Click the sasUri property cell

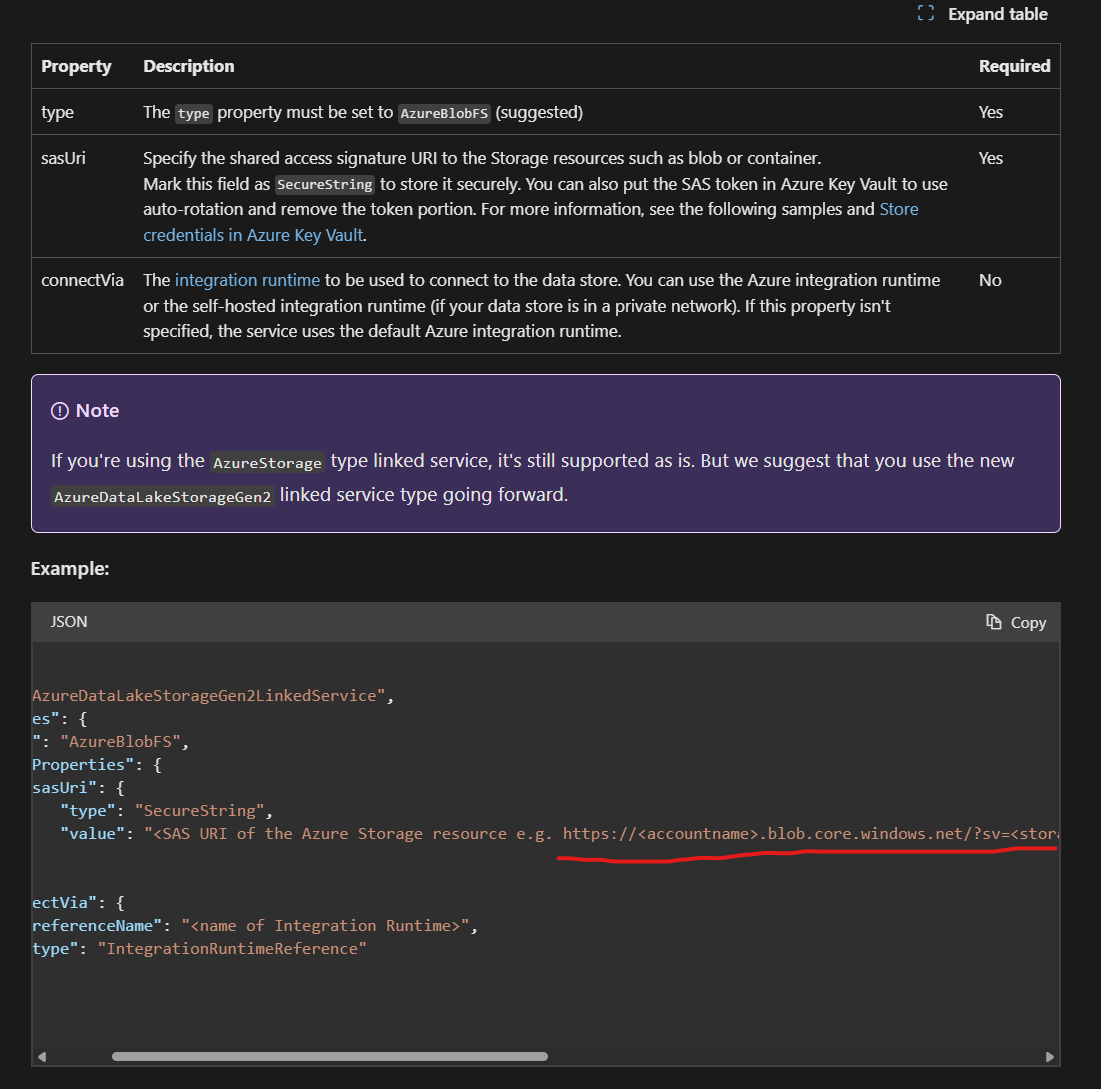pyautogui.click(x=63, y=158)
